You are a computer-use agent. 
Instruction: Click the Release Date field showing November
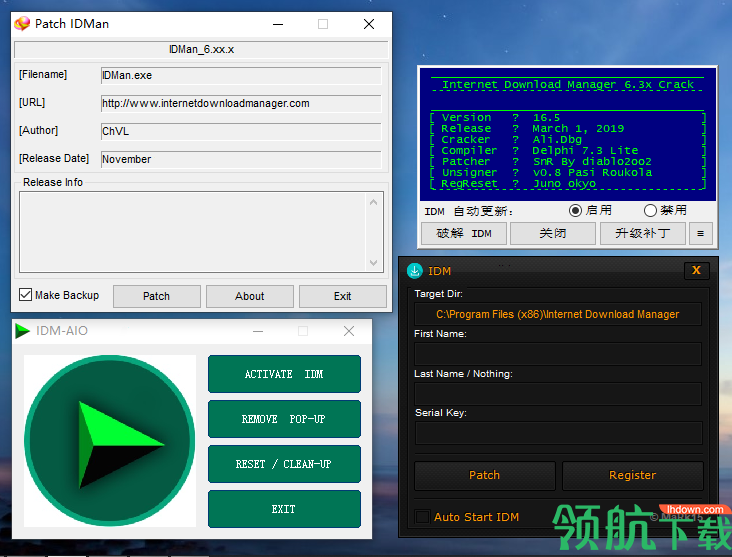241,160
